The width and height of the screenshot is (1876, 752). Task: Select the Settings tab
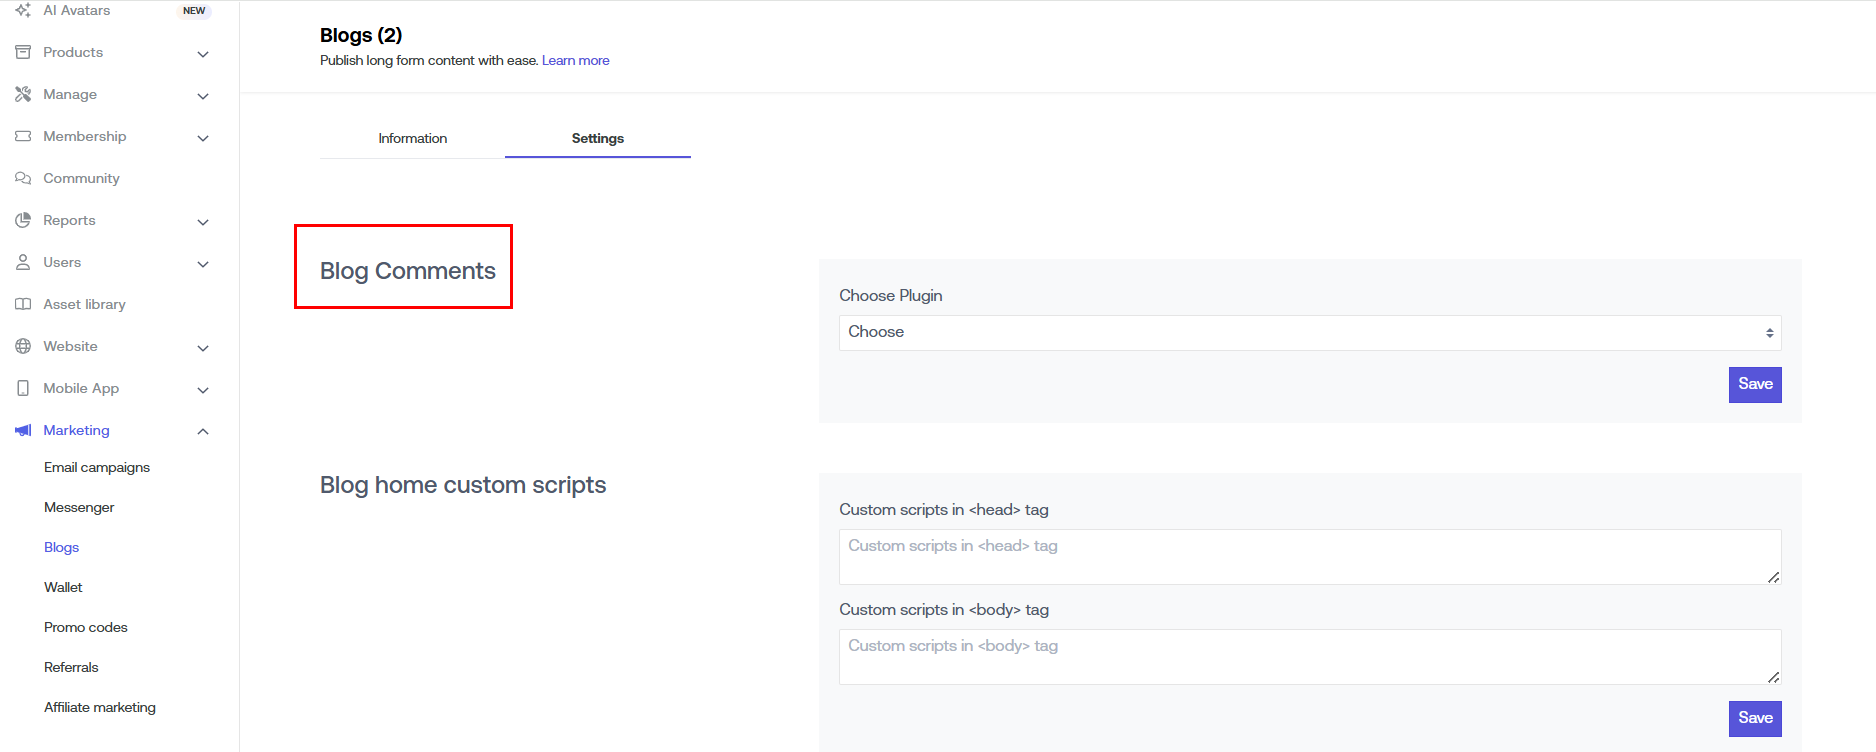pyautogui.click(x=597, y=138)
